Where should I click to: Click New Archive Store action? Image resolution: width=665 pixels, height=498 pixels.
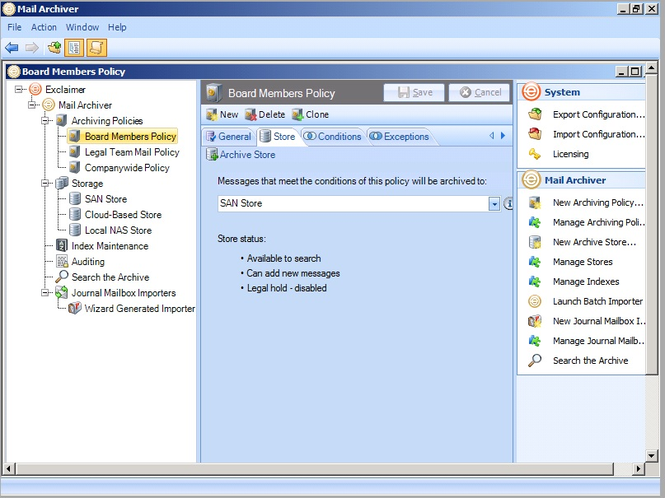(594, 242)
